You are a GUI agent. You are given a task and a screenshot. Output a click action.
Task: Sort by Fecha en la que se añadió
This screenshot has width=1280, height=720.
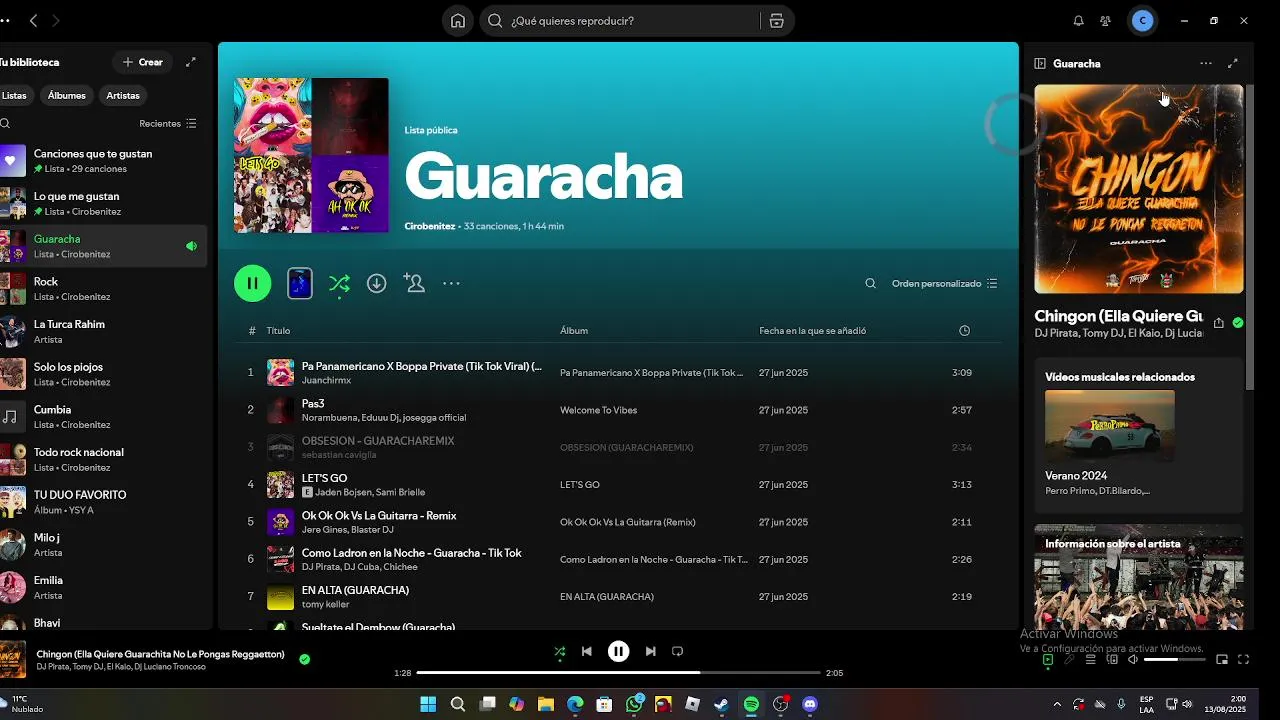pos(813,331)
